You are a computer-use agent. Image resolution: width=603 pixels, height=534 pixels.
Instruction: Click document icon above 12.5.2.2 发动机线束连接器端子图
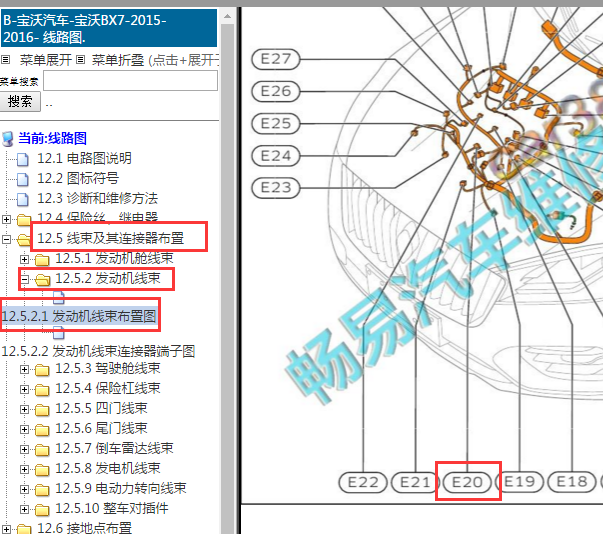pyautogui.click(x=58, y=333)
